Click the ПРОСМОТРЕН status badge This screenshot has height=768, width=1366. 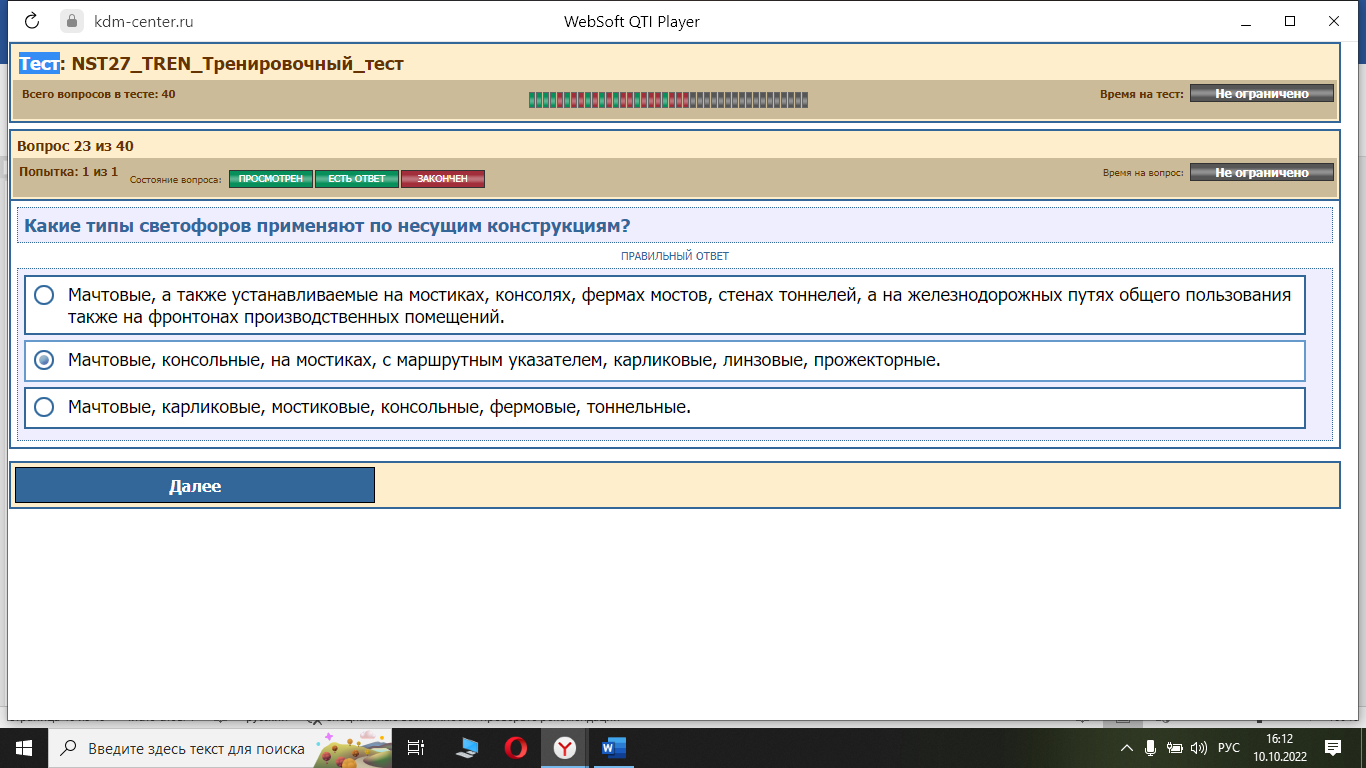tap(271, 179)
